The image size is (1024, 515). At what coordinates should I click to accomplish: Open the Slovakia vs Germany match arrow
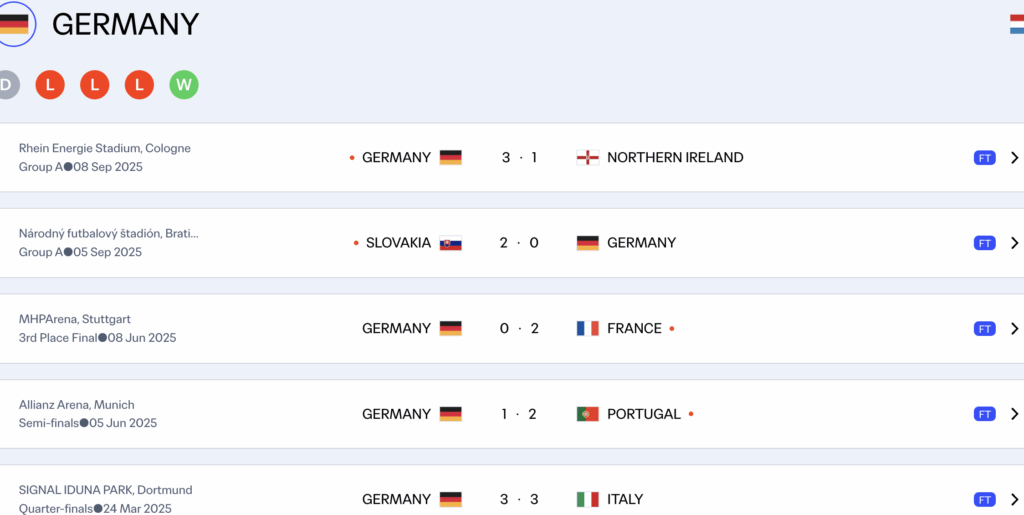1014,243
